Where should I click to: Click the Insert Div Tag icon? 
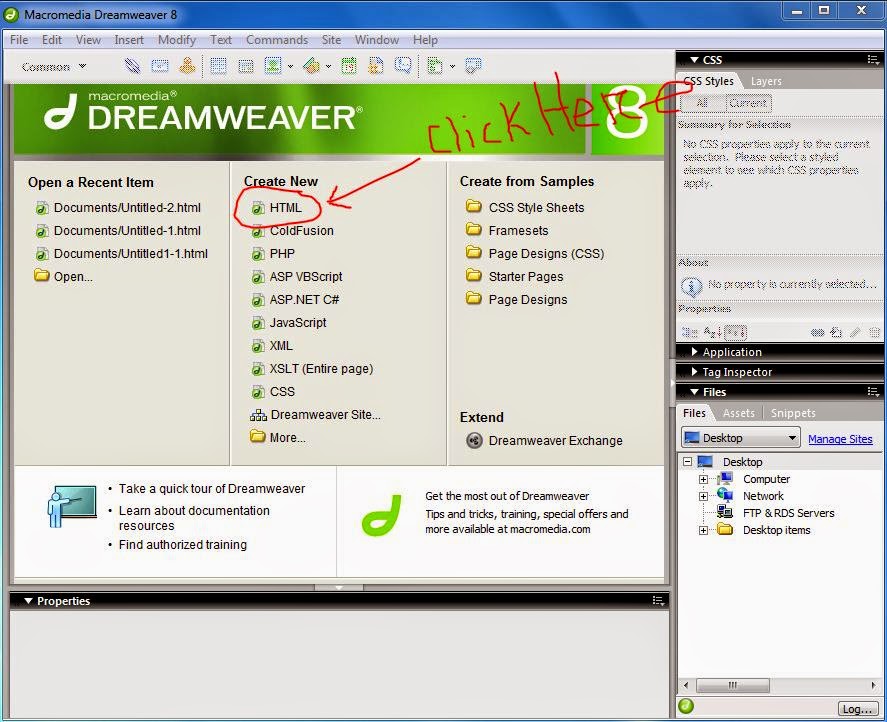click(246, 67)
